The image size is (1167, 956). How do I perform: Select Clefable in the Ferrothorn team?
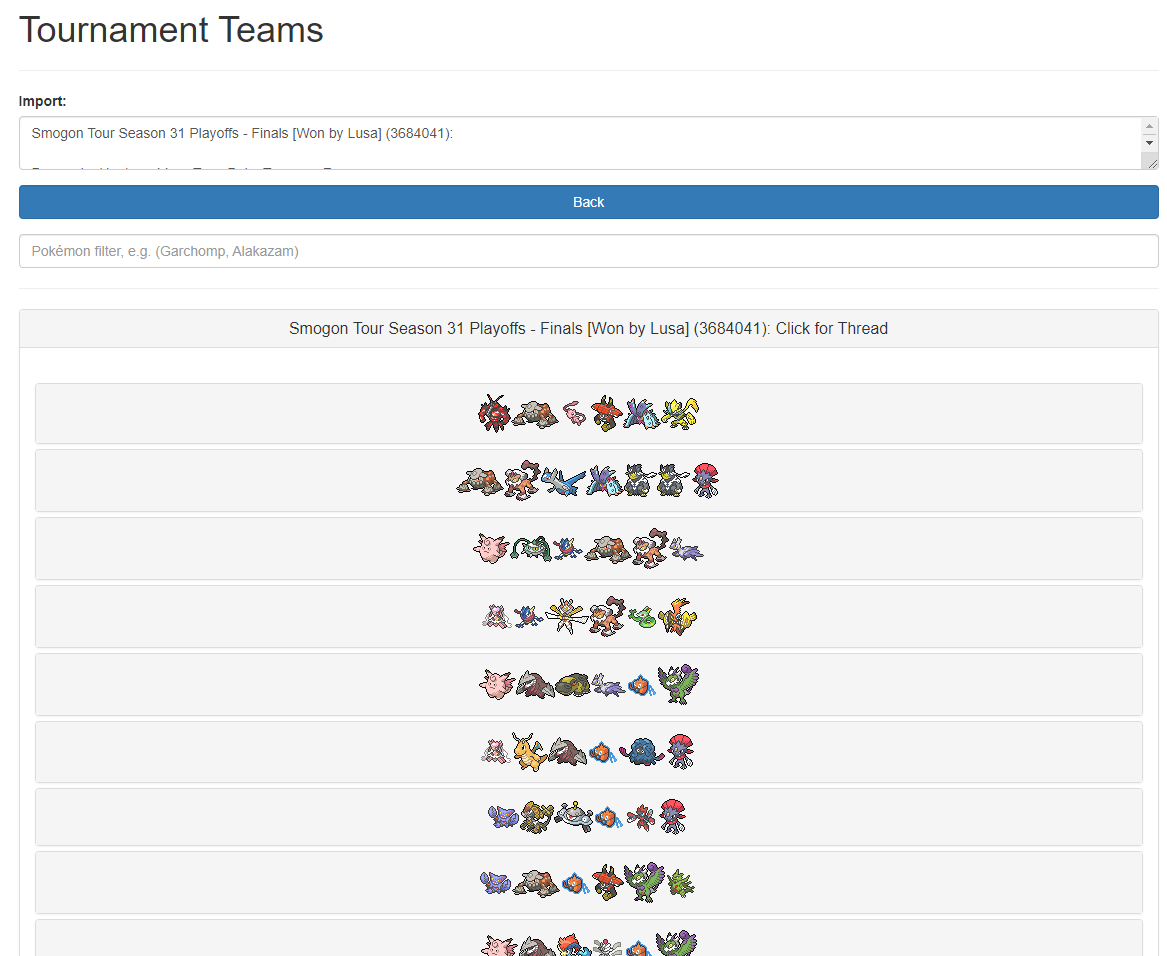coord(491,549)
